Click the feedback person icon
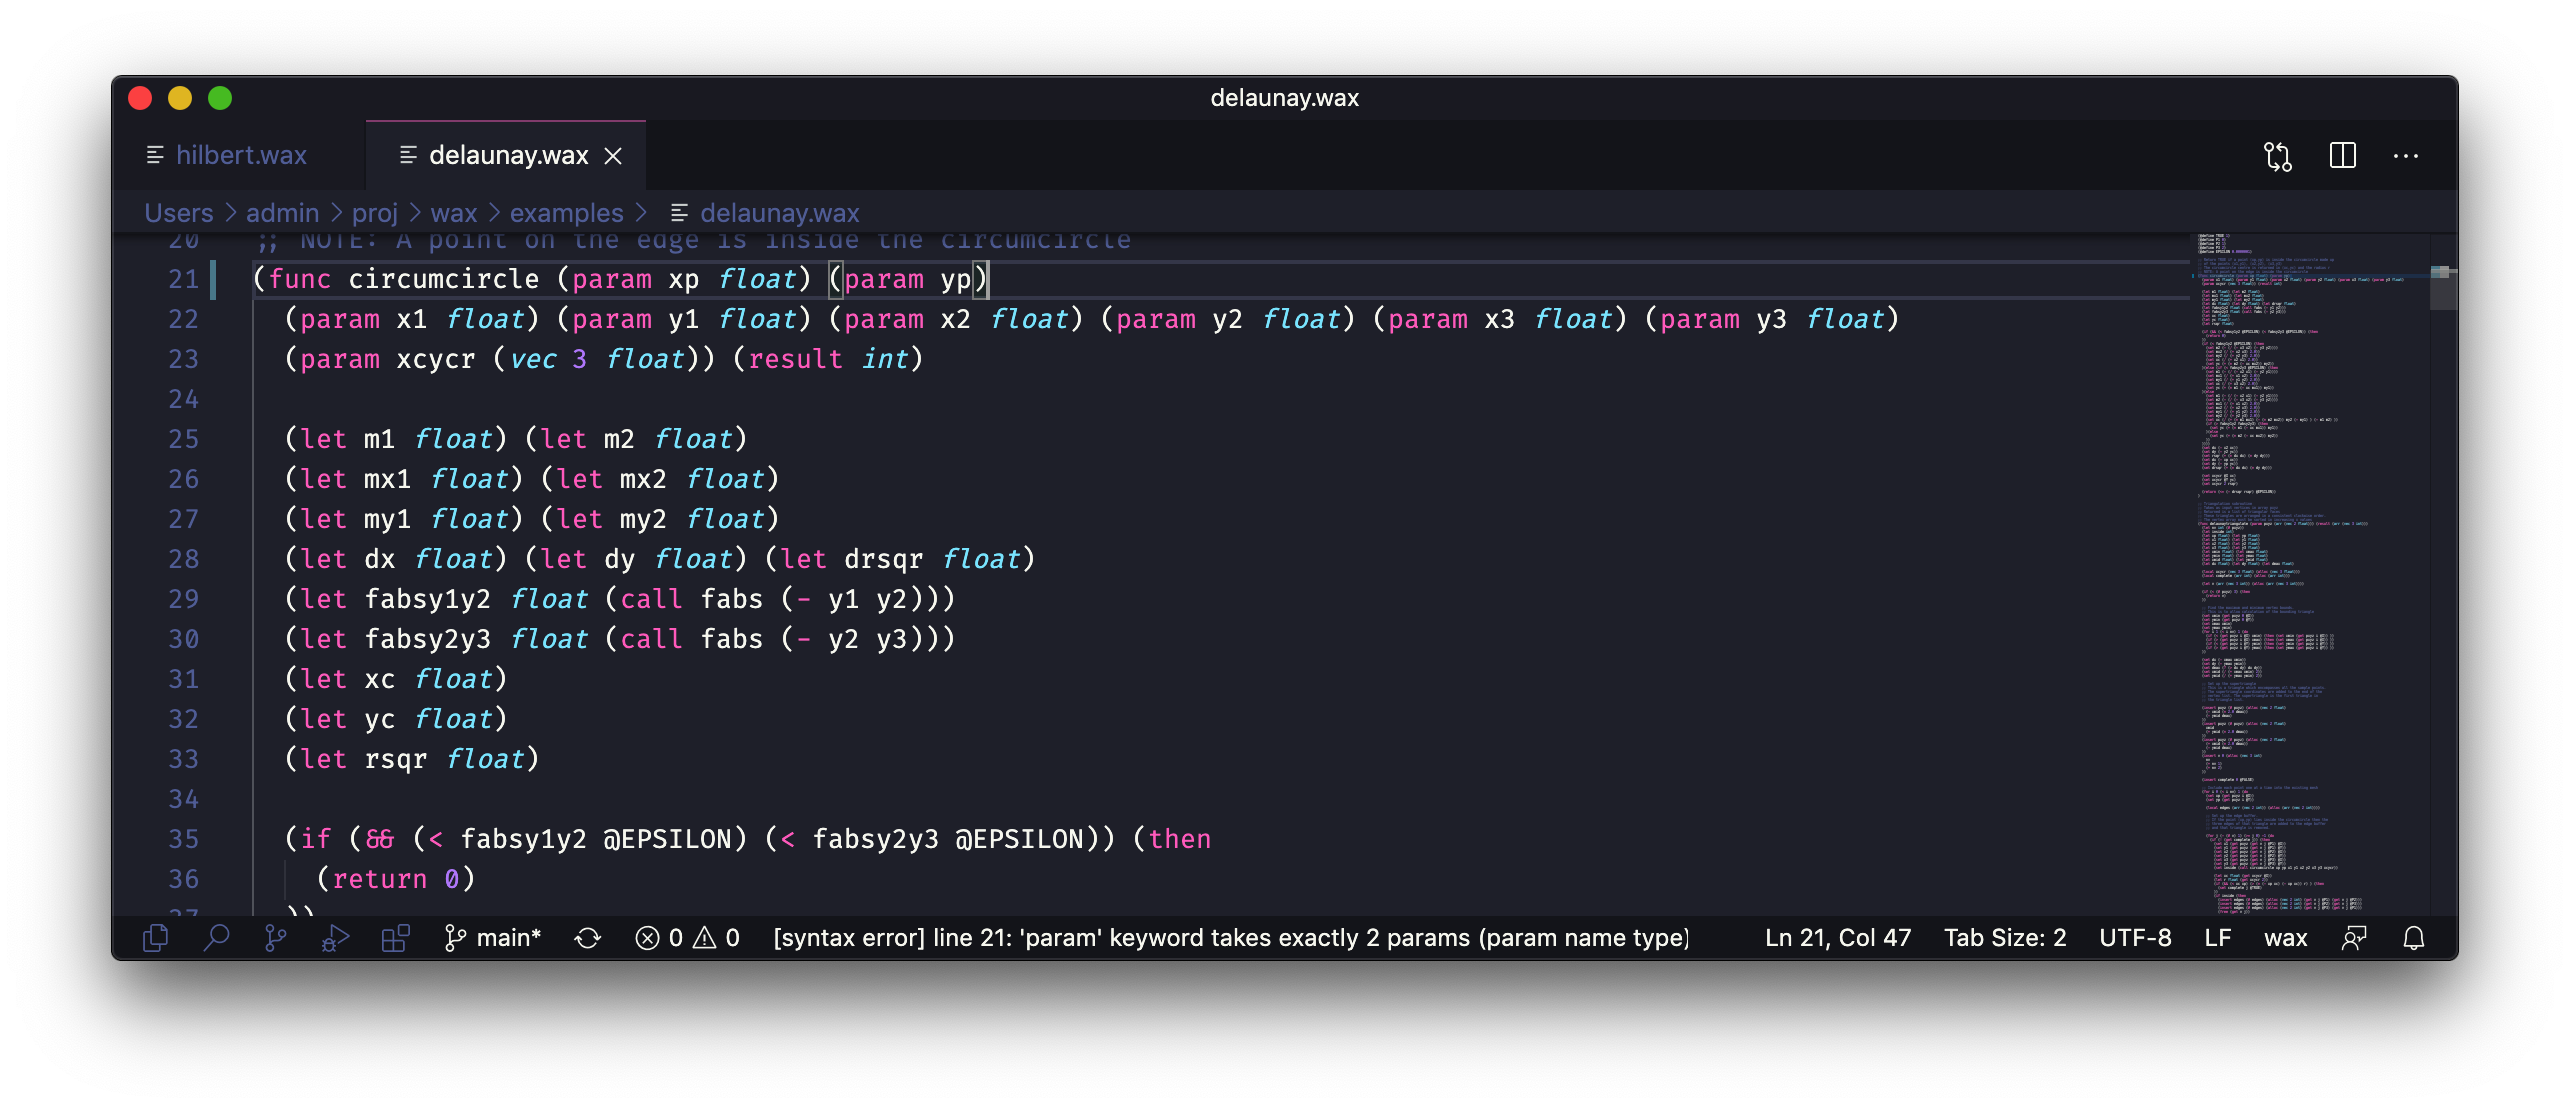The width and height of the screenshot is (2570, 1108). tap(2354, 938)
